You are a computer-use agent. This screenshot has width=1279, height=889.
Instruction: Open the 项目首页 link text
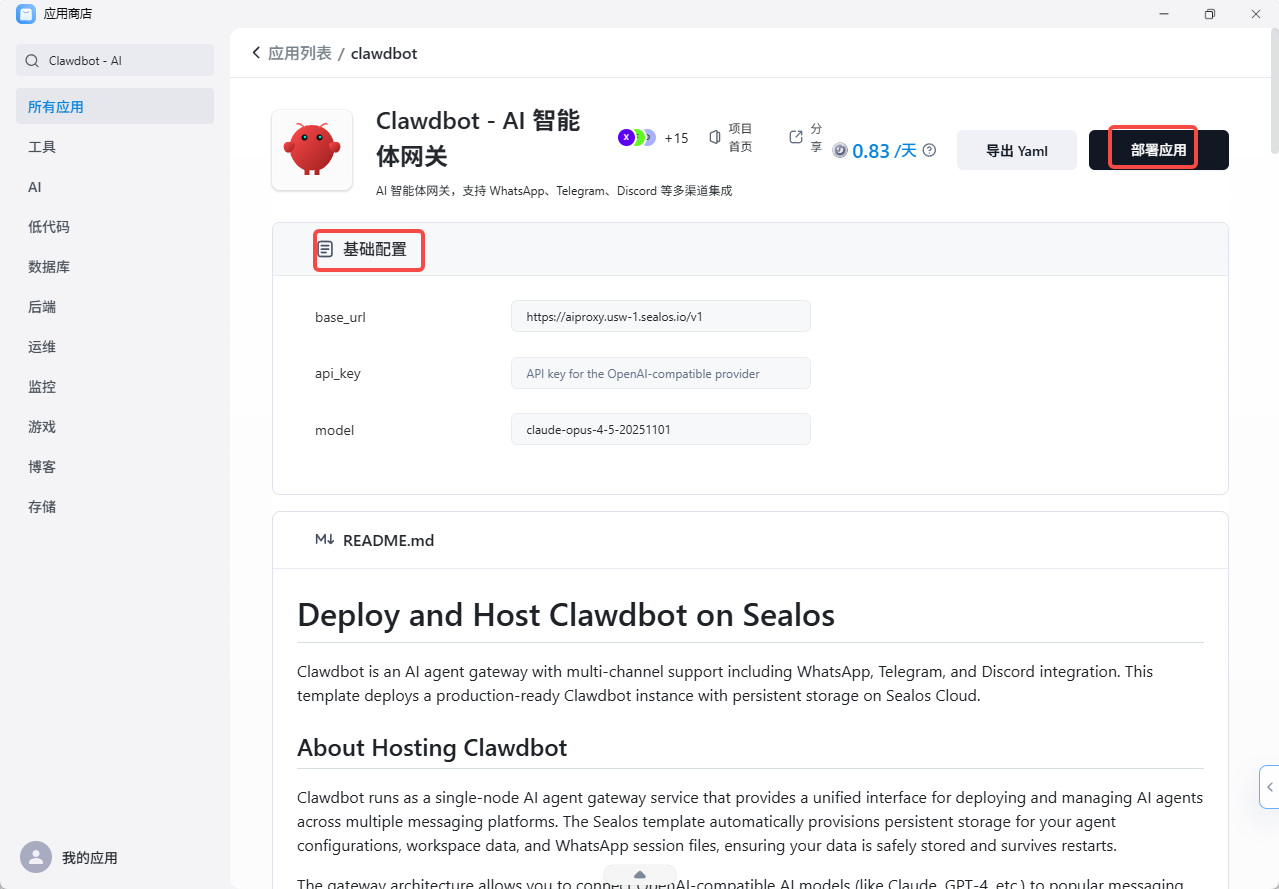coord(740,138)
